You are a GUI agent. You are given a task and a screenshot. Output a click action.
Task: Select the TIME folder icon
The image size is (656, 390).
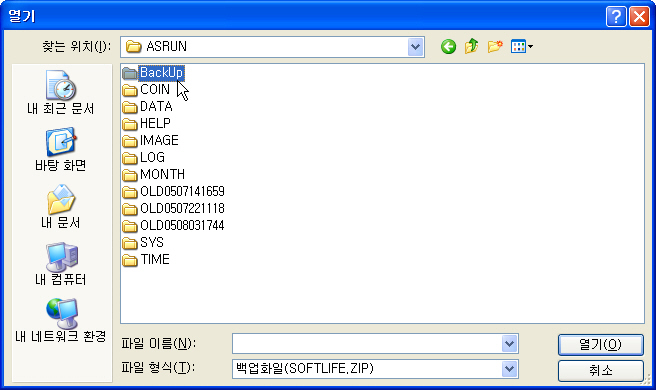click(x=130, y=260)
